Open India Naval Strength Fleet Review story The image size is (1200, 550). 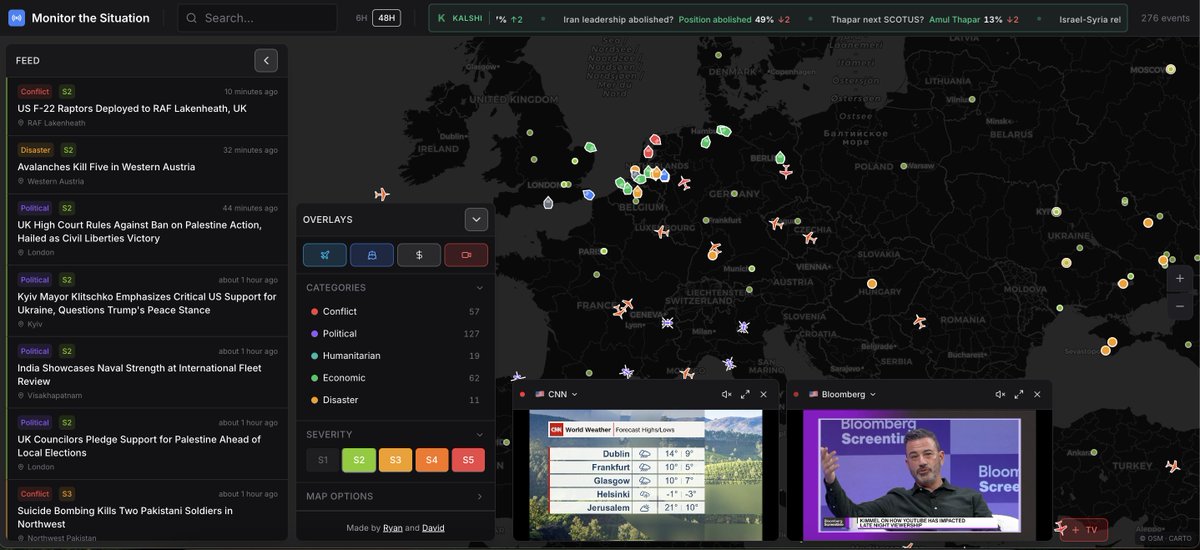click(x=147, y=374)
